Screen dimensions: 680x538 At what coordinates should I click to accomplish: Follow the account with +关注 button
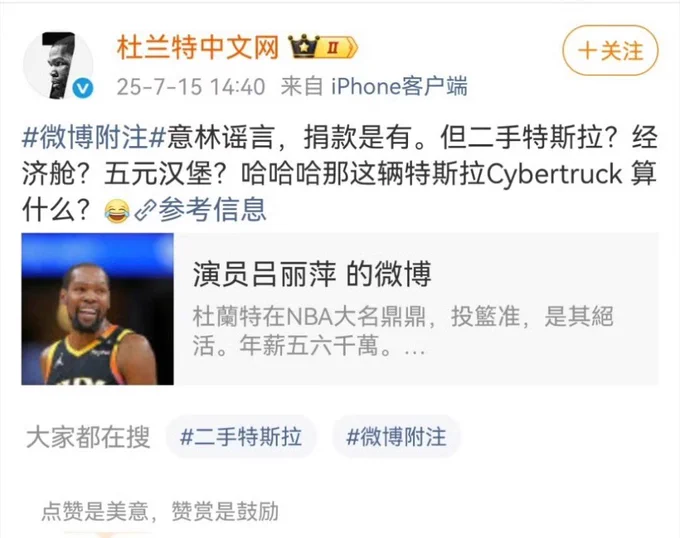(610, 51)
